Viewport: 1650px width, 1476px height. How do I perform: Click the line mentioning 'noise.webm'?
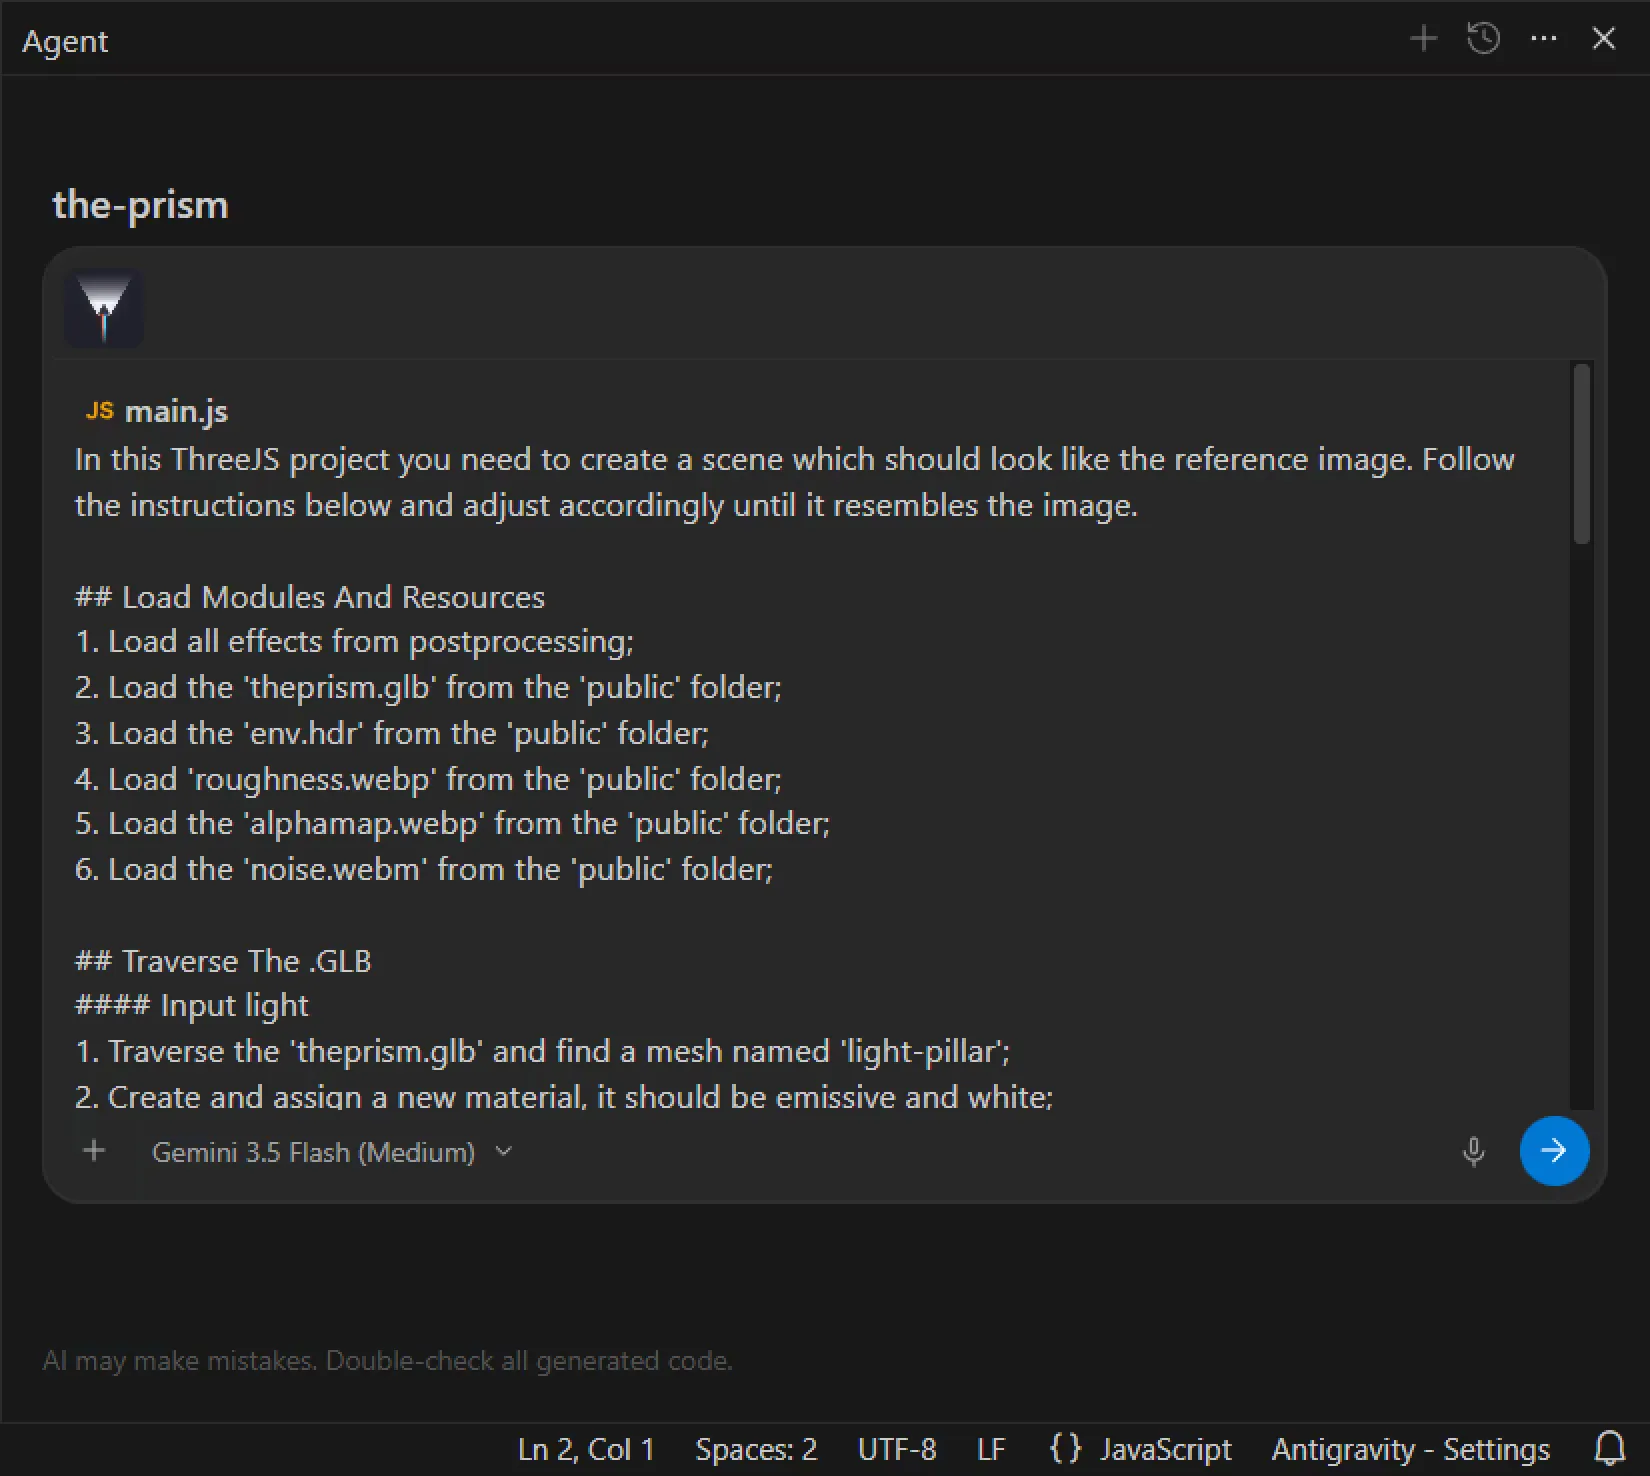tap(424, 869)
